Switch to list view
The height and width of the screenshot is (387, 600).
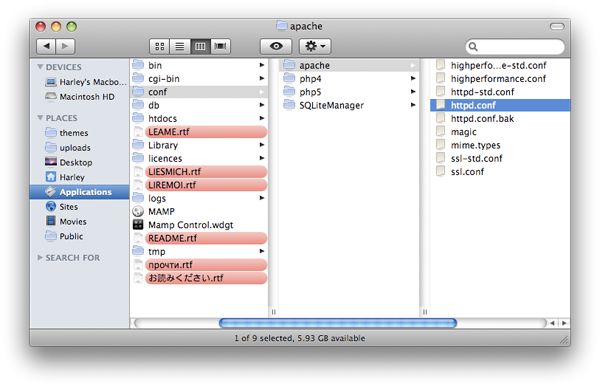(x=180, y=46)
